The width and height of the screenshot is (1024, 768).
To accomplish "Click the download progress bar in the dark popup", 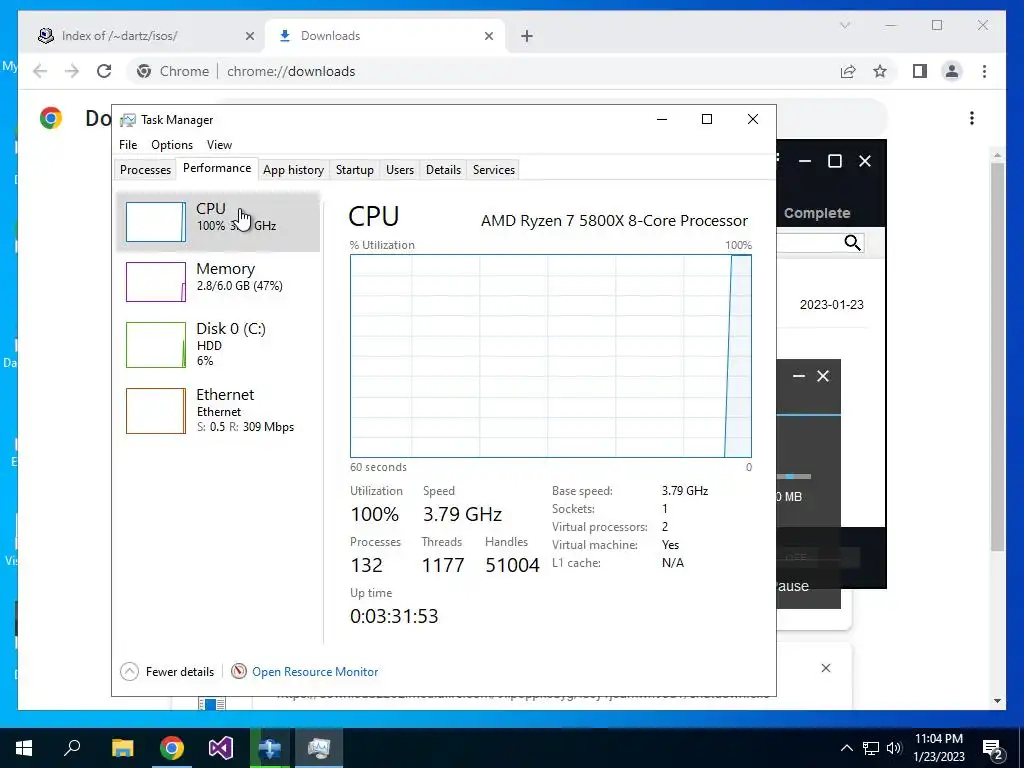I will 794,477.
